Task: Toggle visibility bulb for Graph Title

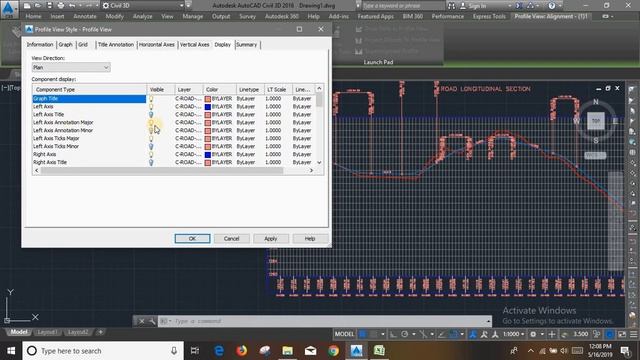Action: point(151,99)
